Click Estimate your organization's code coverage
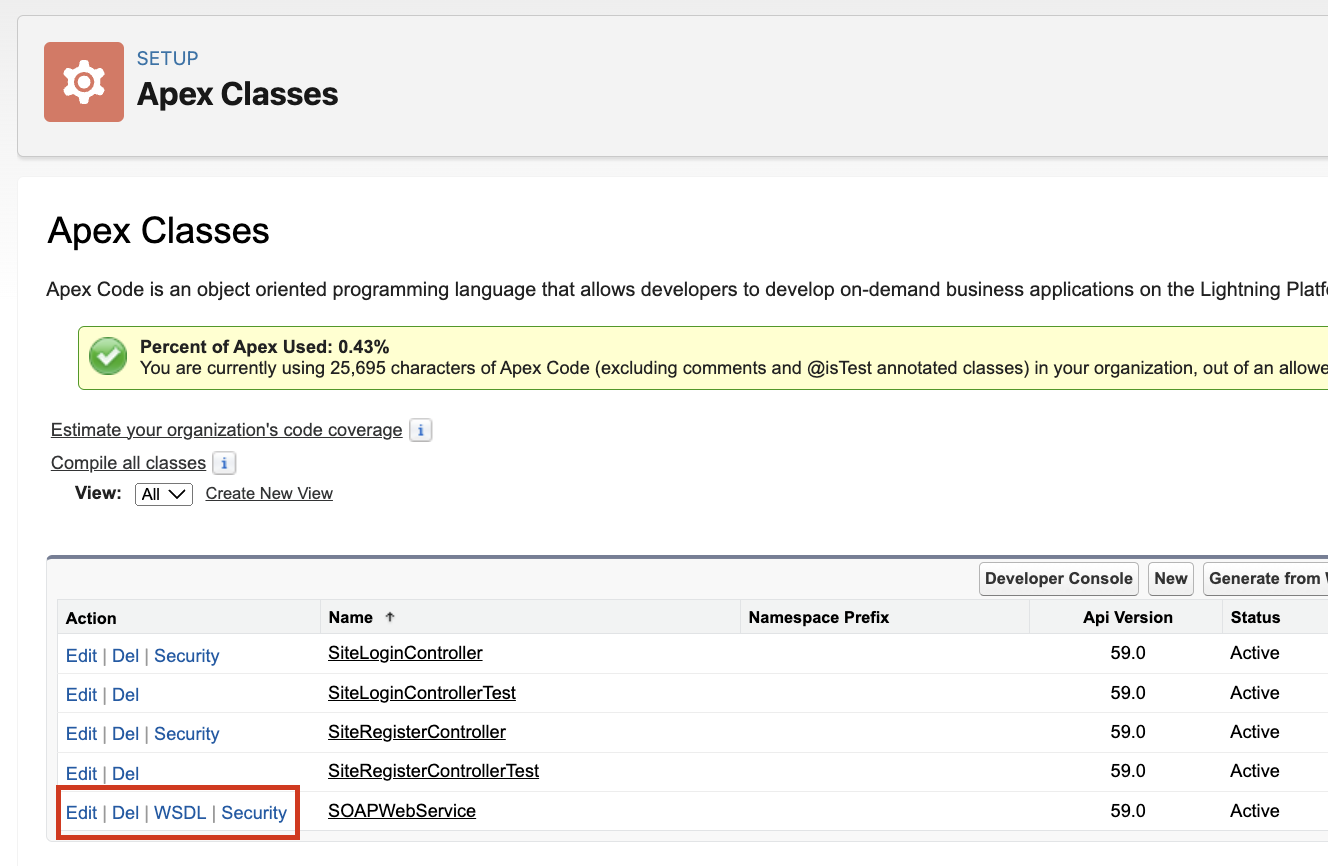 (227, 430)
